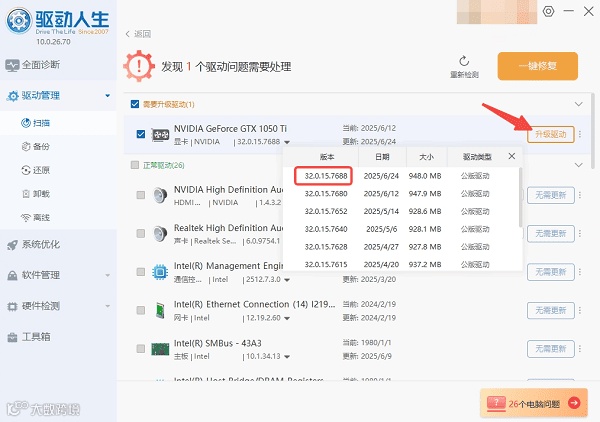Screen dimensions: 600x422
Task: Click the driver list main scrollbar
Action: coord(593,131)
